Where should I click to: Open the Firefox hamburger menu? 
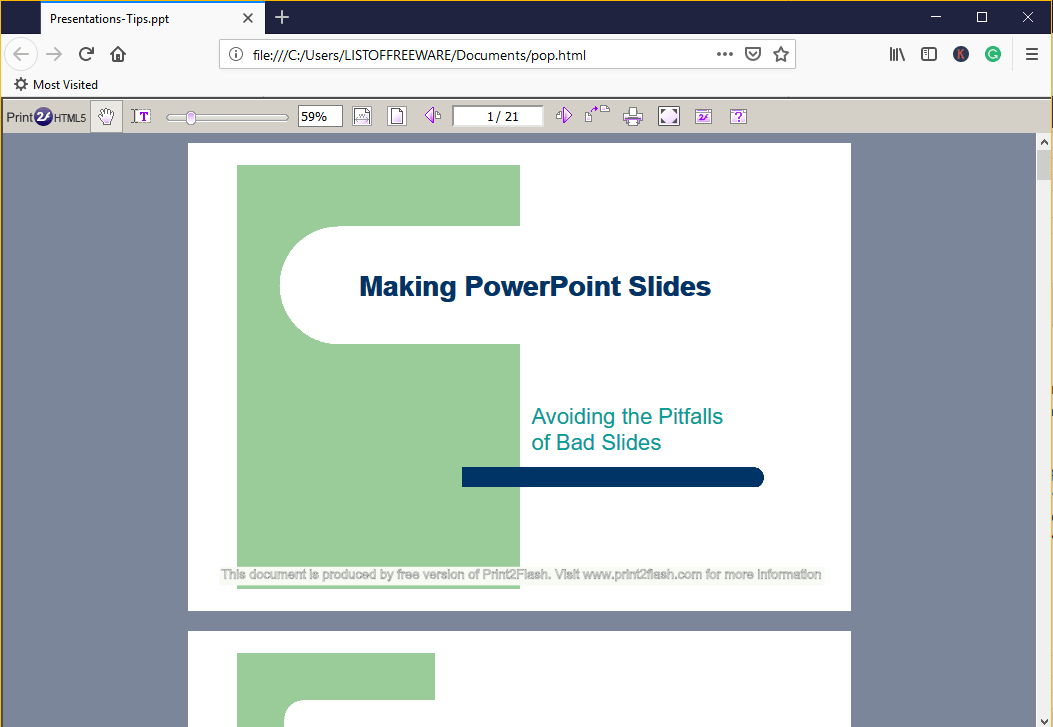click(1032, 54)
